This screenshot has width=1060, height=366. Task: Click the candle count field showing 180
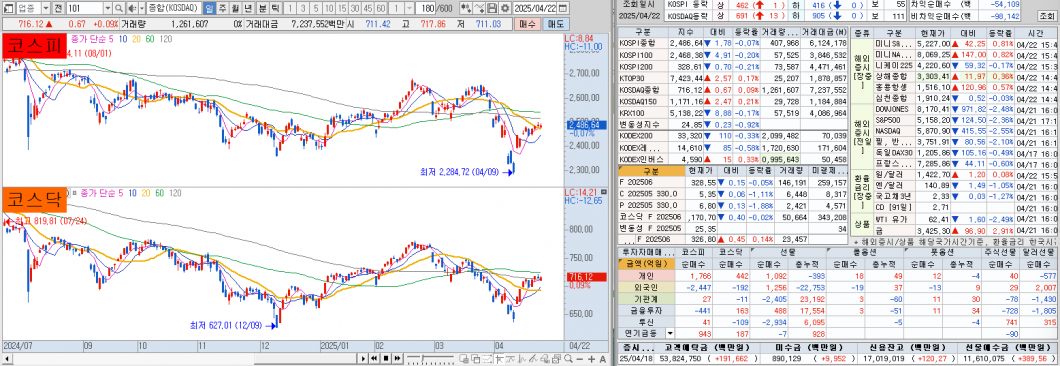coord(425,8)
